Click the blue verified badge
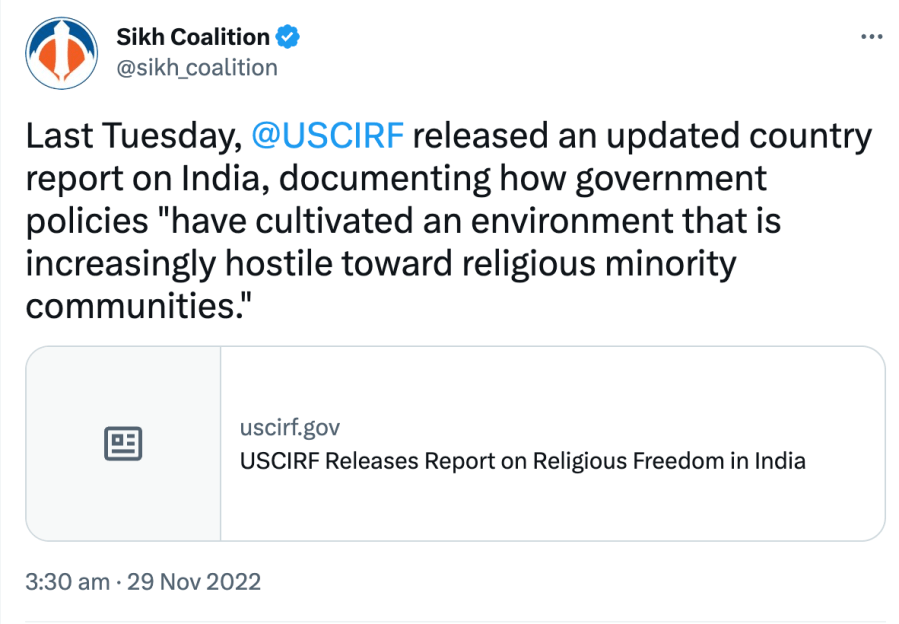 click(x=289, y=37)
